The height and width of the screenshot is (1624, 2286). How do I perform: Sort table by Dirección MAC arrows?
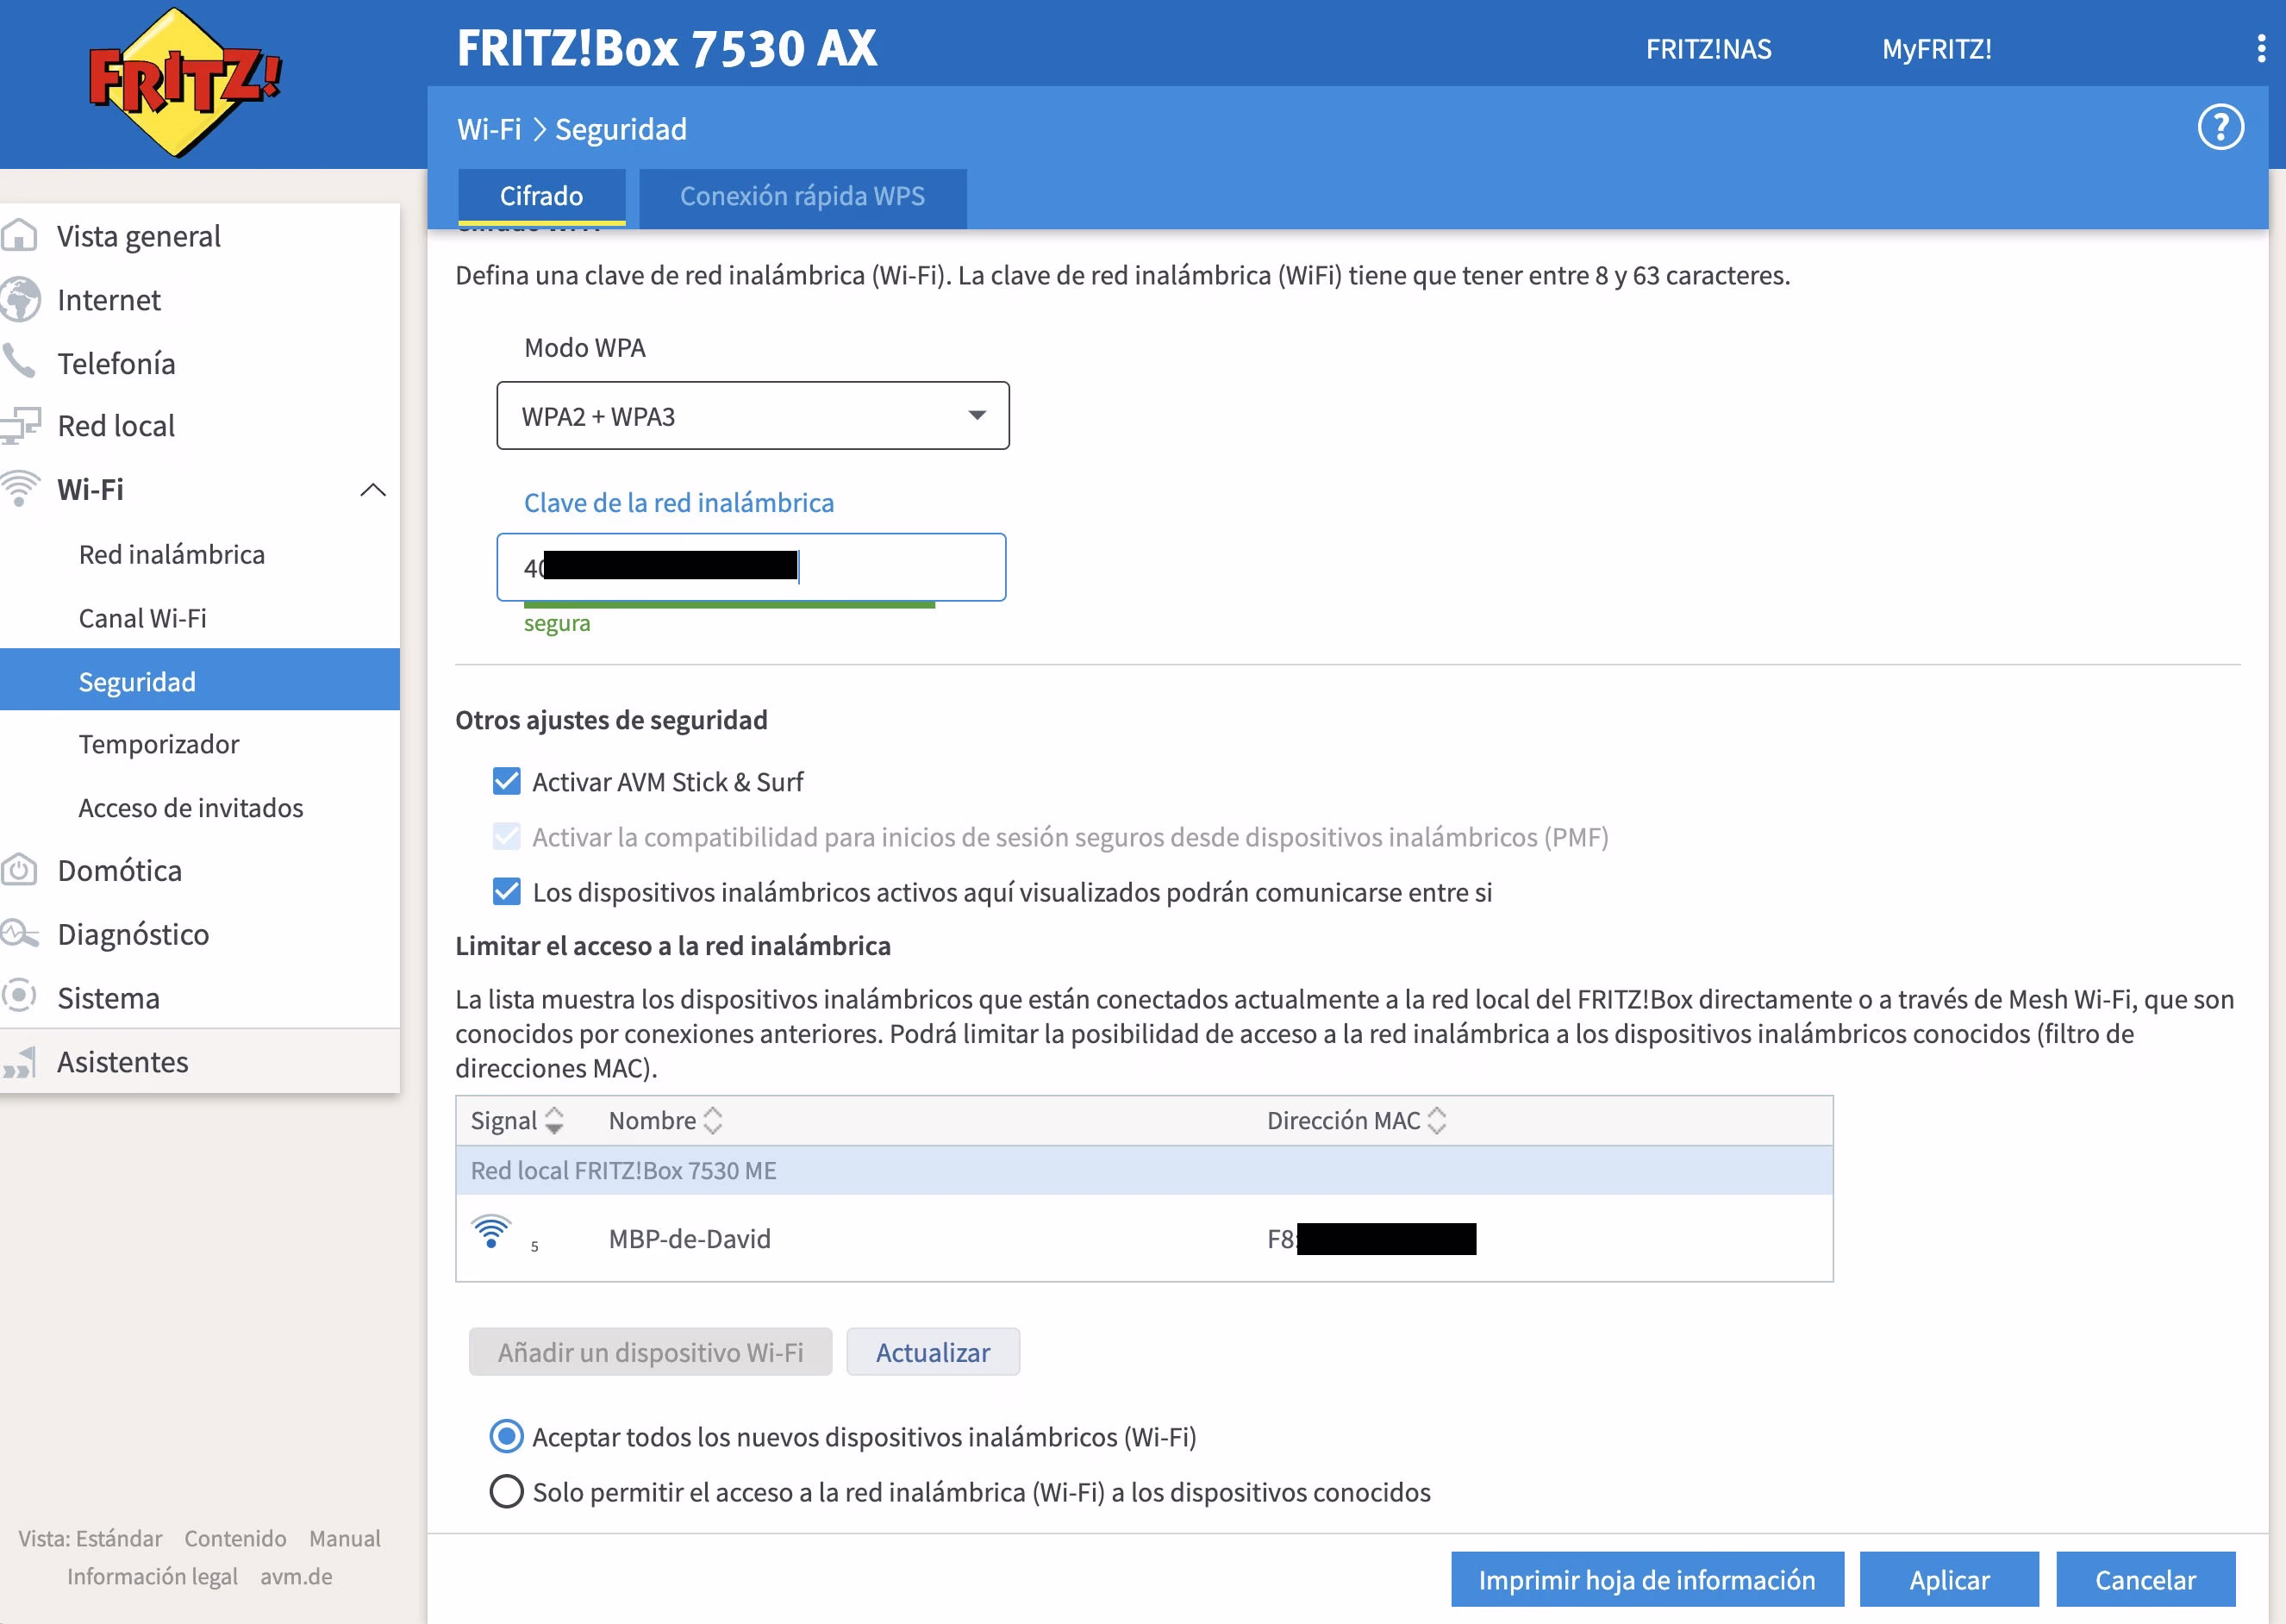tap(1437, 1121)
